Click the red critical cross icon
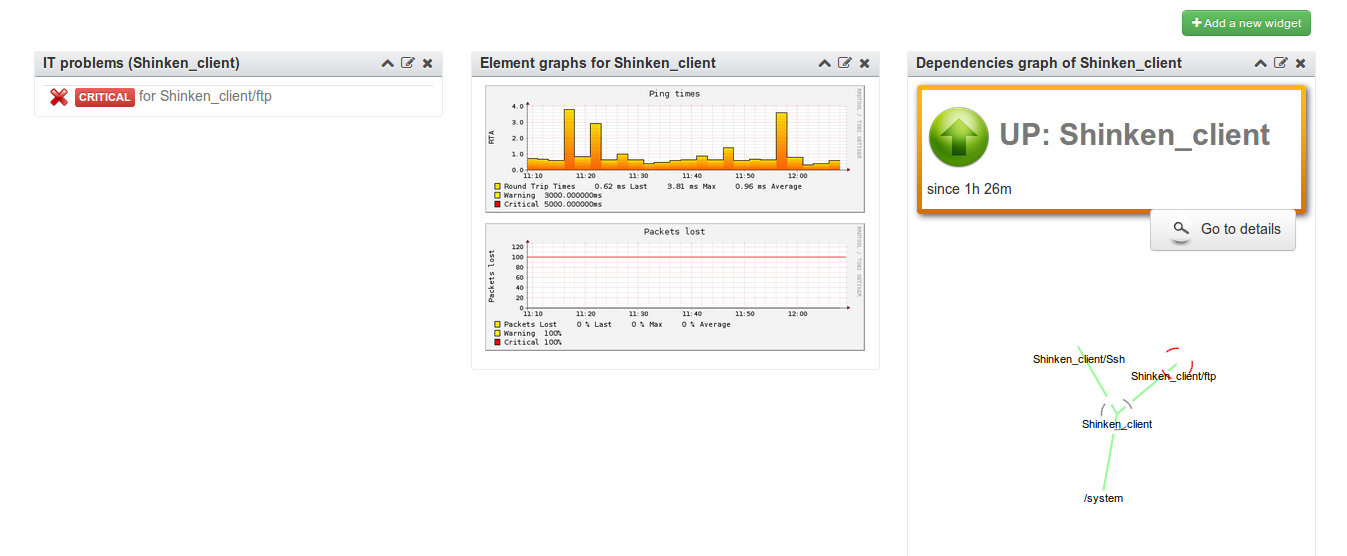The width and height of the screenshot is (1347, 556). pos(59,97)
